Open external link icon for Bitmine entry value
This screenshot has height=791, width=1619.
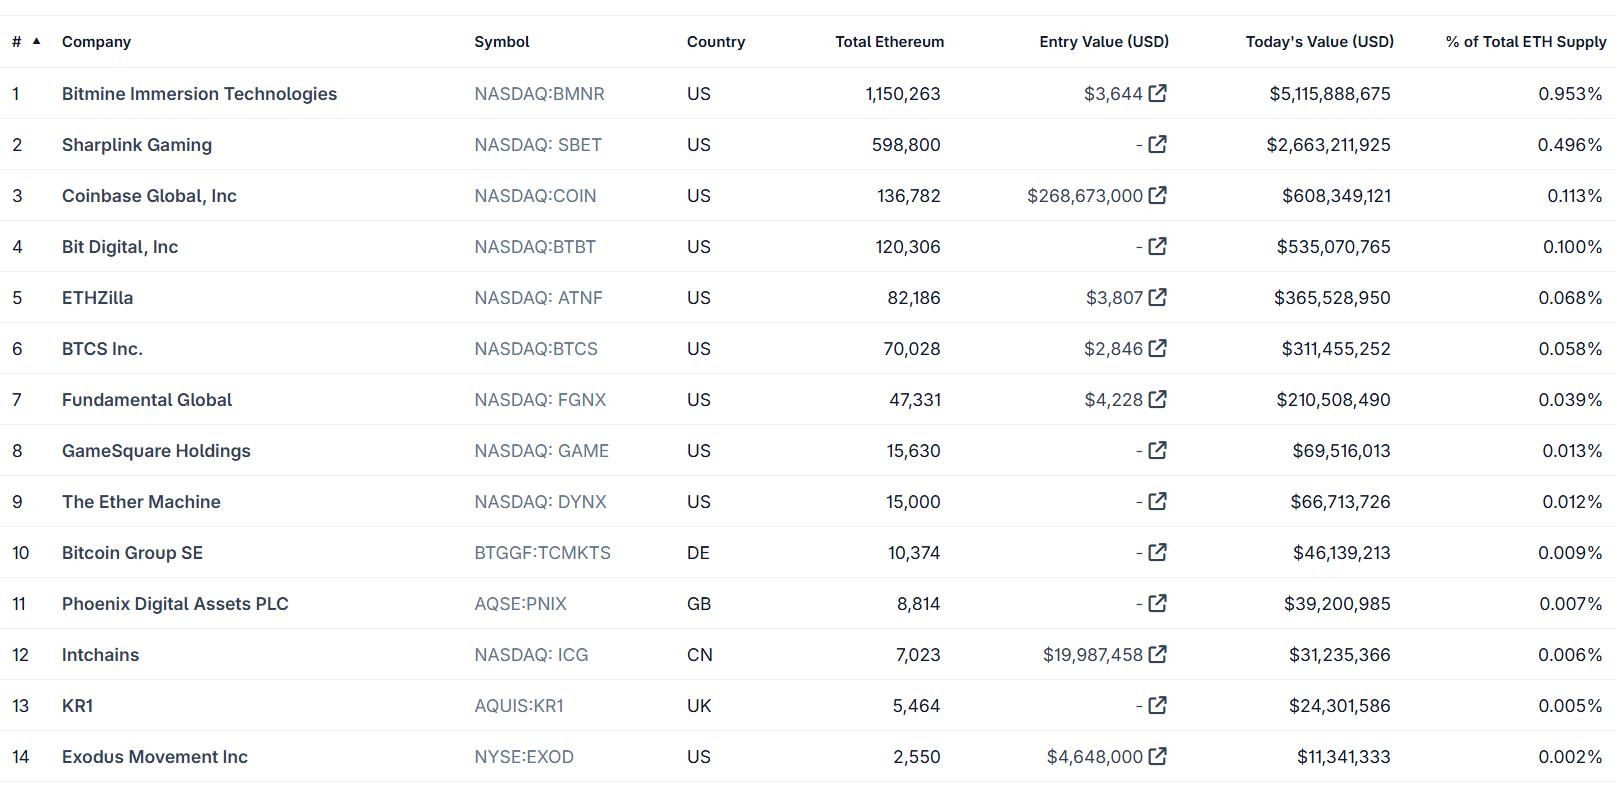[x=1157, y=93]
